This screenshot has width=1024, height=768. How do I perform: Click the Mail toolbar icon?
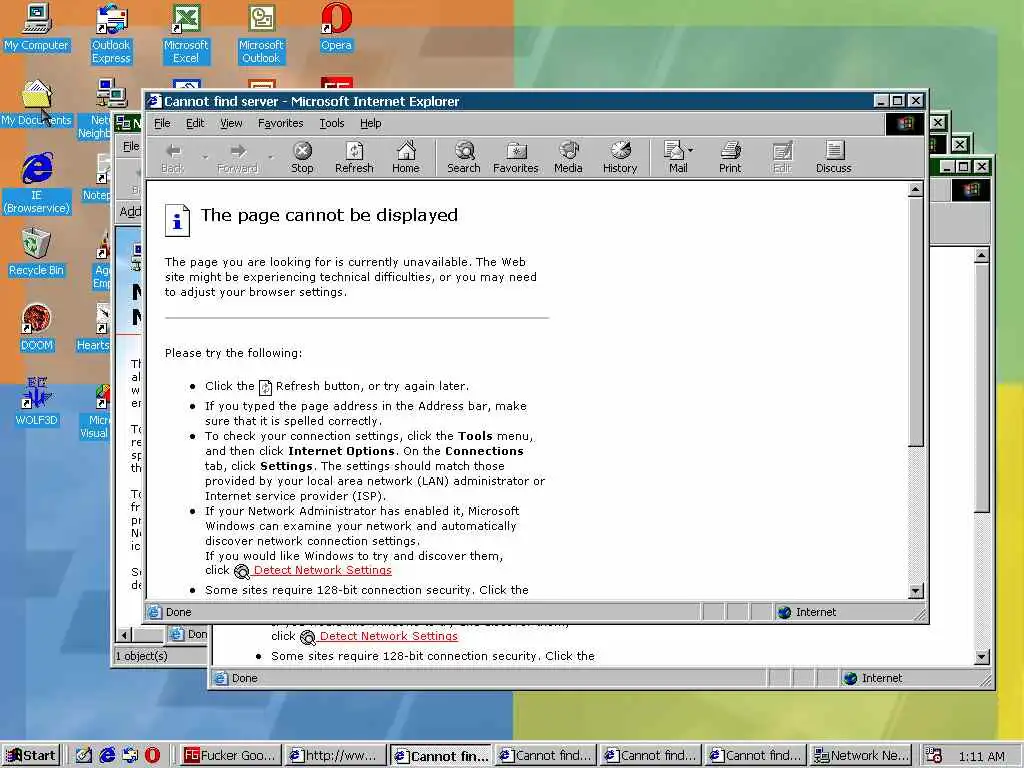(675, 157)
